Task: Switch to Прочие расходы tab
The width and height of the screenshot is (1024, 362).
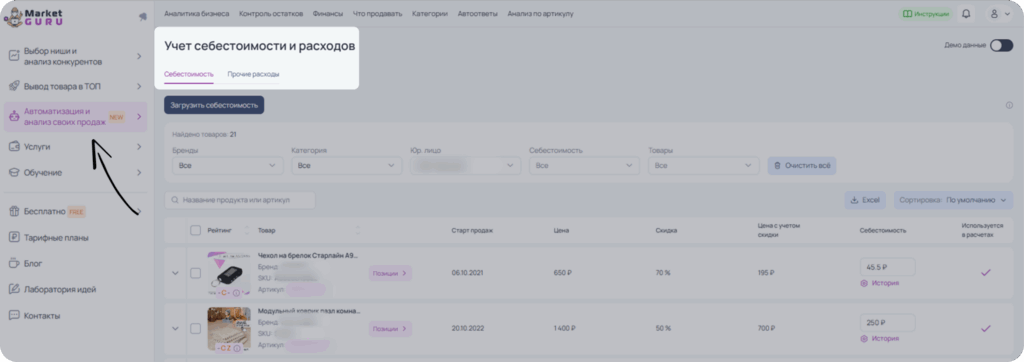Action: pos(253,74)
